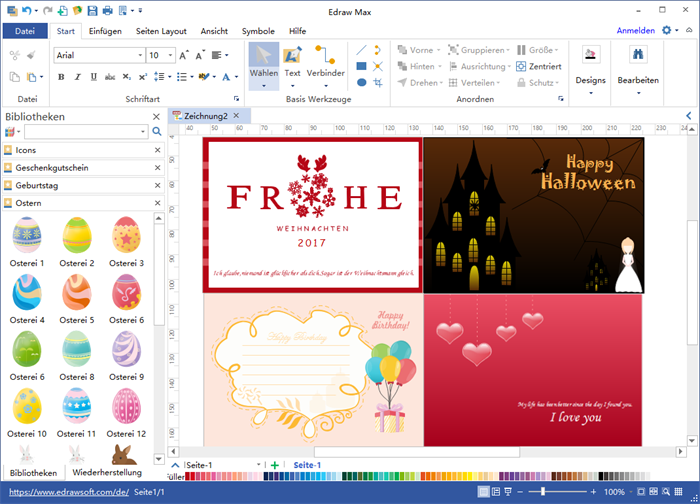
Task: Click the Anmelden sign-in link
Action: (x=636, y=31)
